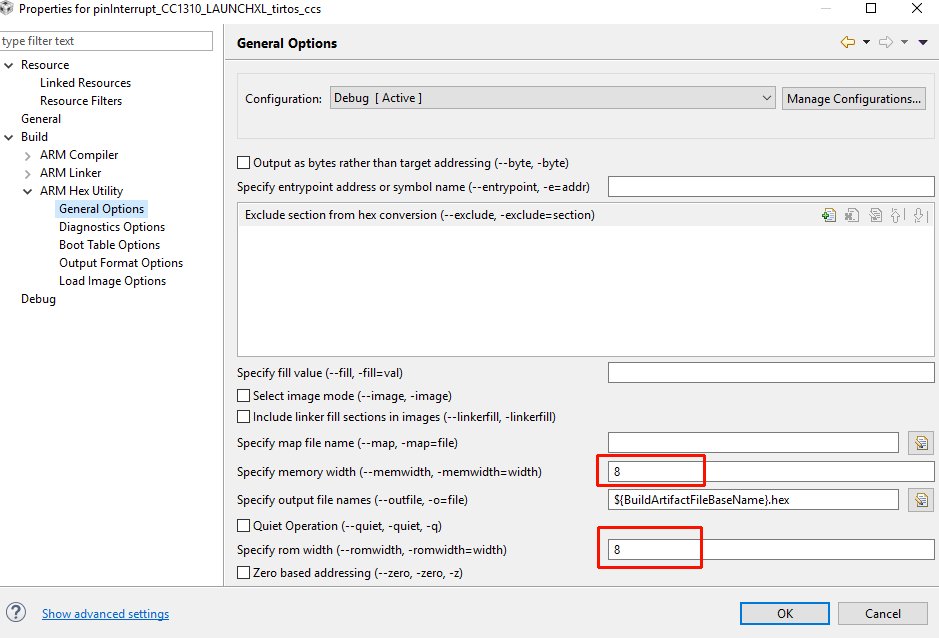The image size is (939, 638).
Task: Open Show advanced settings link
Action: pyautogui.click(x=105, y=613)
